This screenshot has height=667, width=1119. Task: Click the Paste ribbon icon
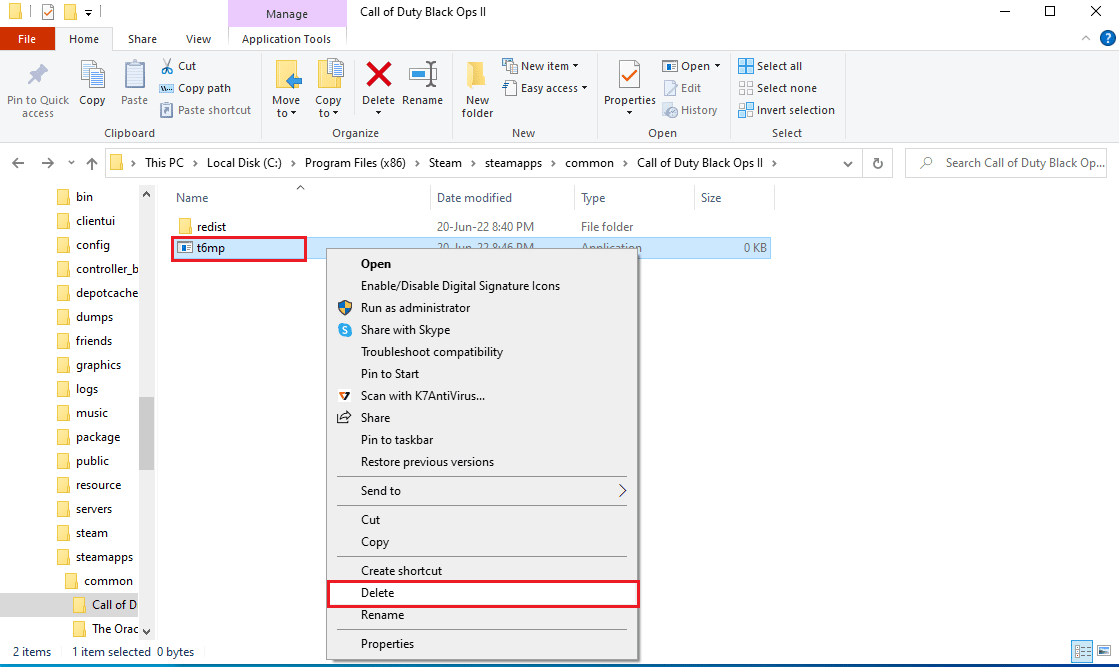click(134, 75)
